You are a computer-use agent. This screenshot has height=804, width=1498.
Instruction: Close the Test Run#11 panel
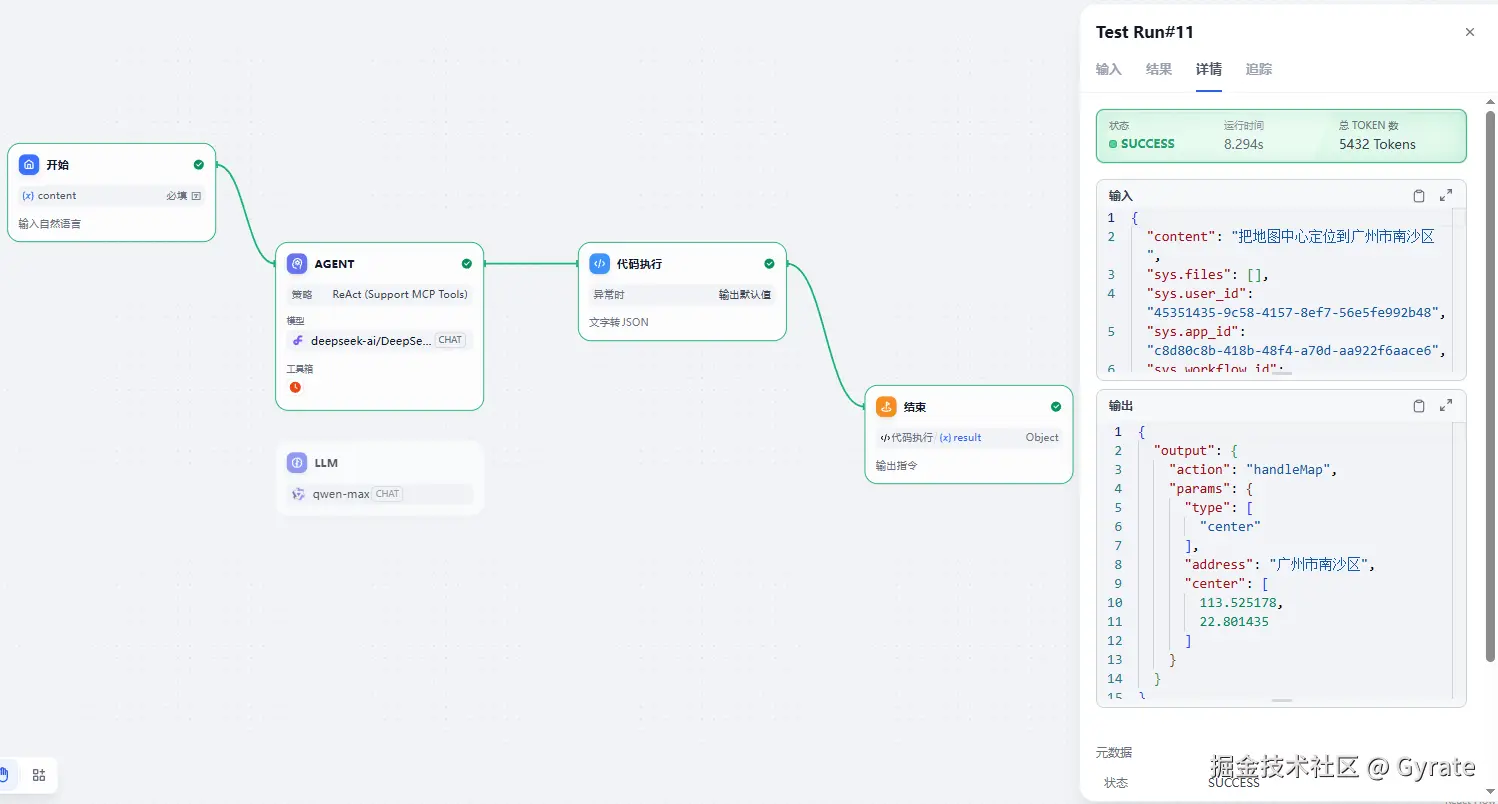click(x=1469, y=33)
